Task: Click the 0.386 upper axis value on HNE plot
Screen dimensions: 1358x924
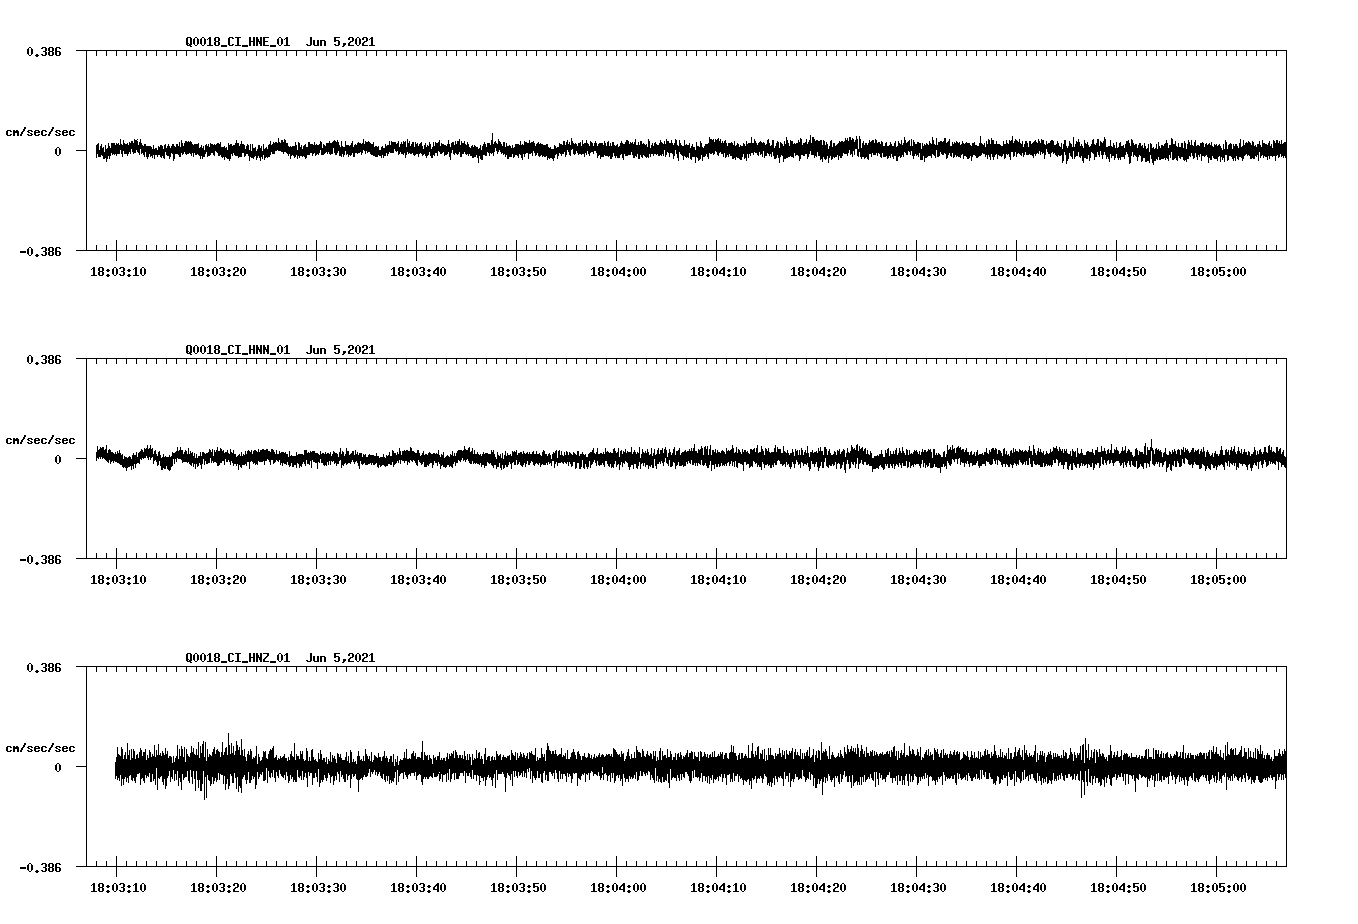Action: coord(43,51)
